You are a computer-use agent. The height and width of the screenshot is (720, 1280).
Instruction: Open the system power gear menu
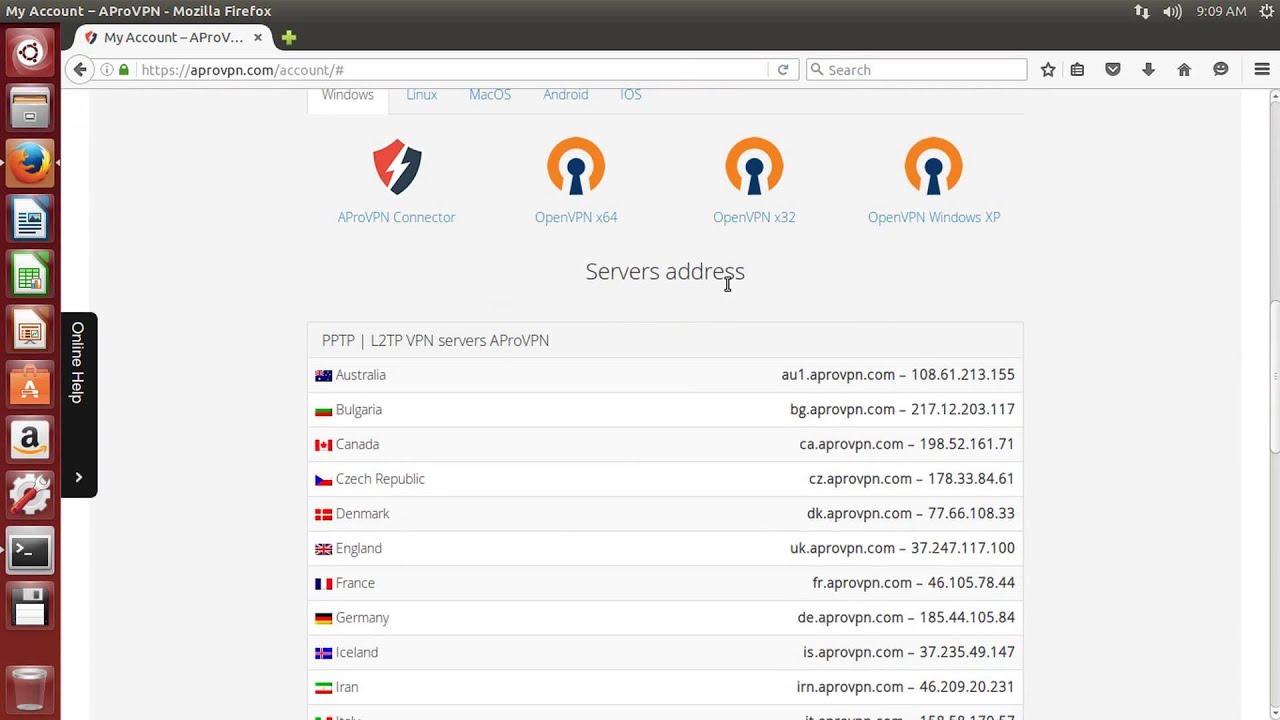click(1266, 12)
